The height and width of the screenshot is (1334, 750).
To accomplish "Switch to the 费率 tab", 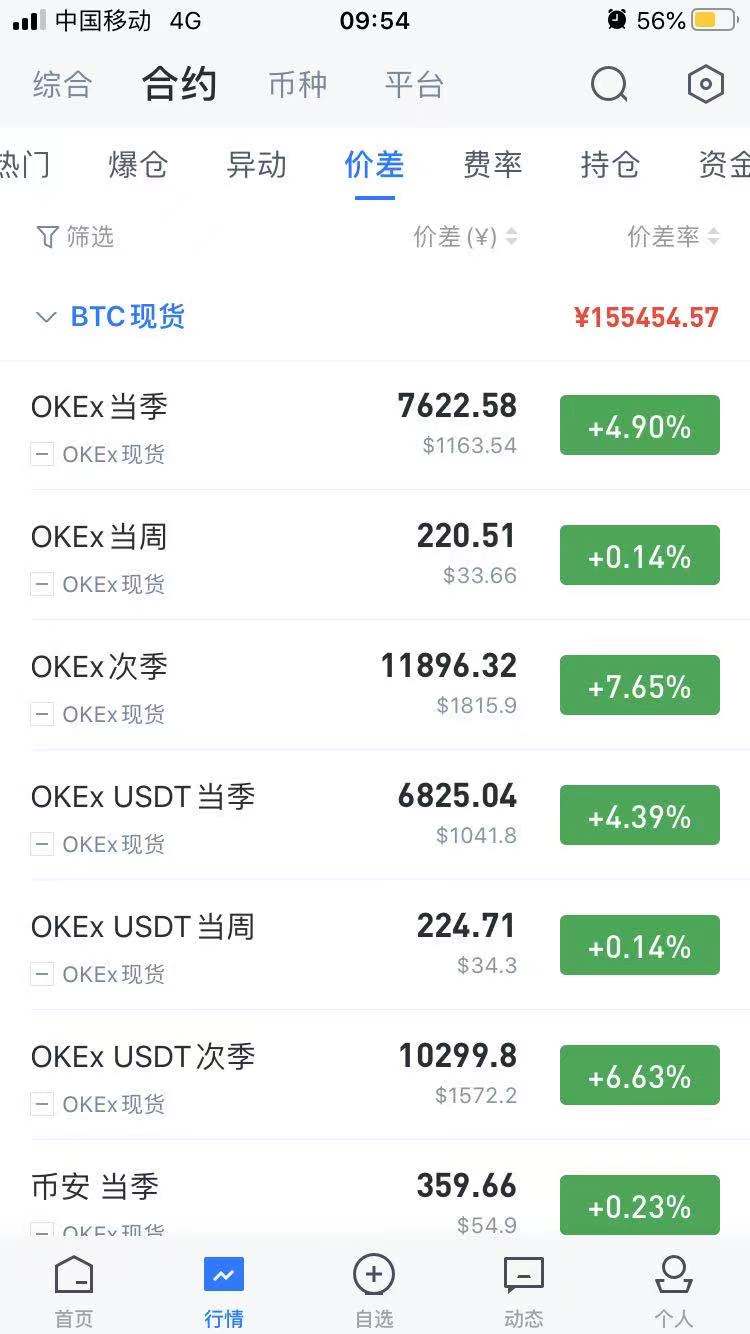I will (492, 165).
